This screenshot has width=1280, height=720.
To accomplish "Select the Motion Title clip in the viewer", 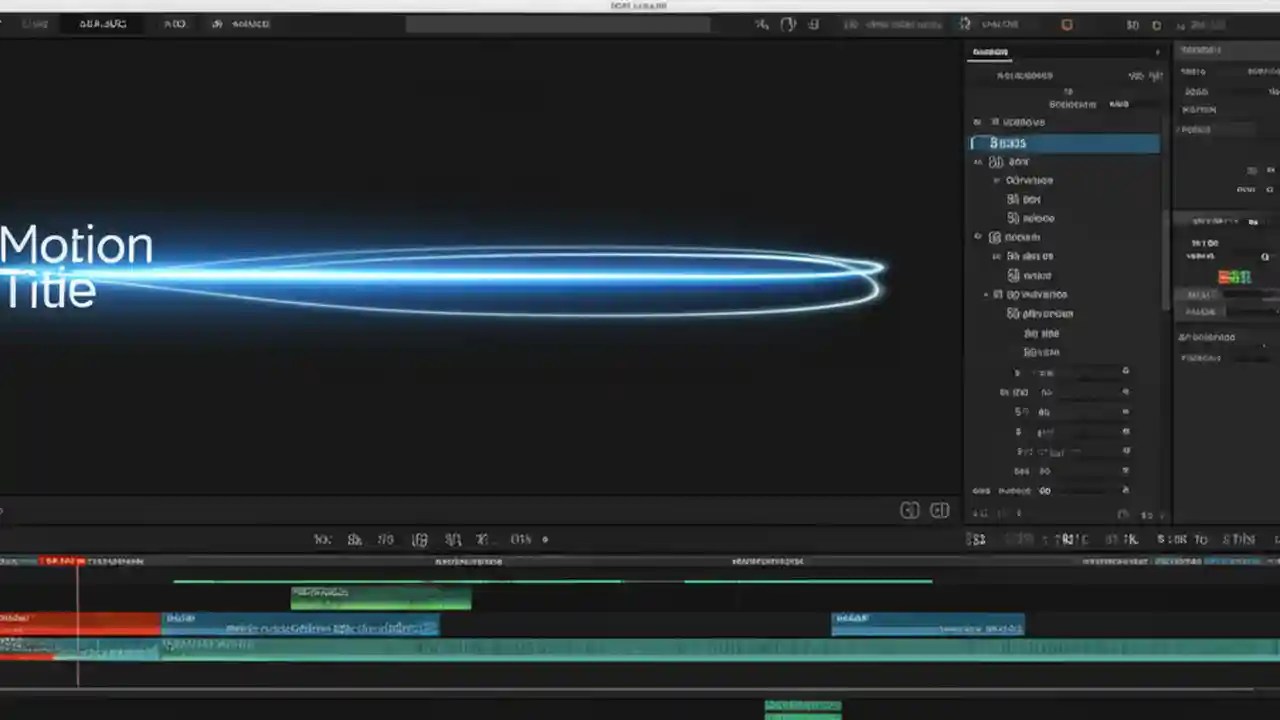I will (x=77, y=265).
